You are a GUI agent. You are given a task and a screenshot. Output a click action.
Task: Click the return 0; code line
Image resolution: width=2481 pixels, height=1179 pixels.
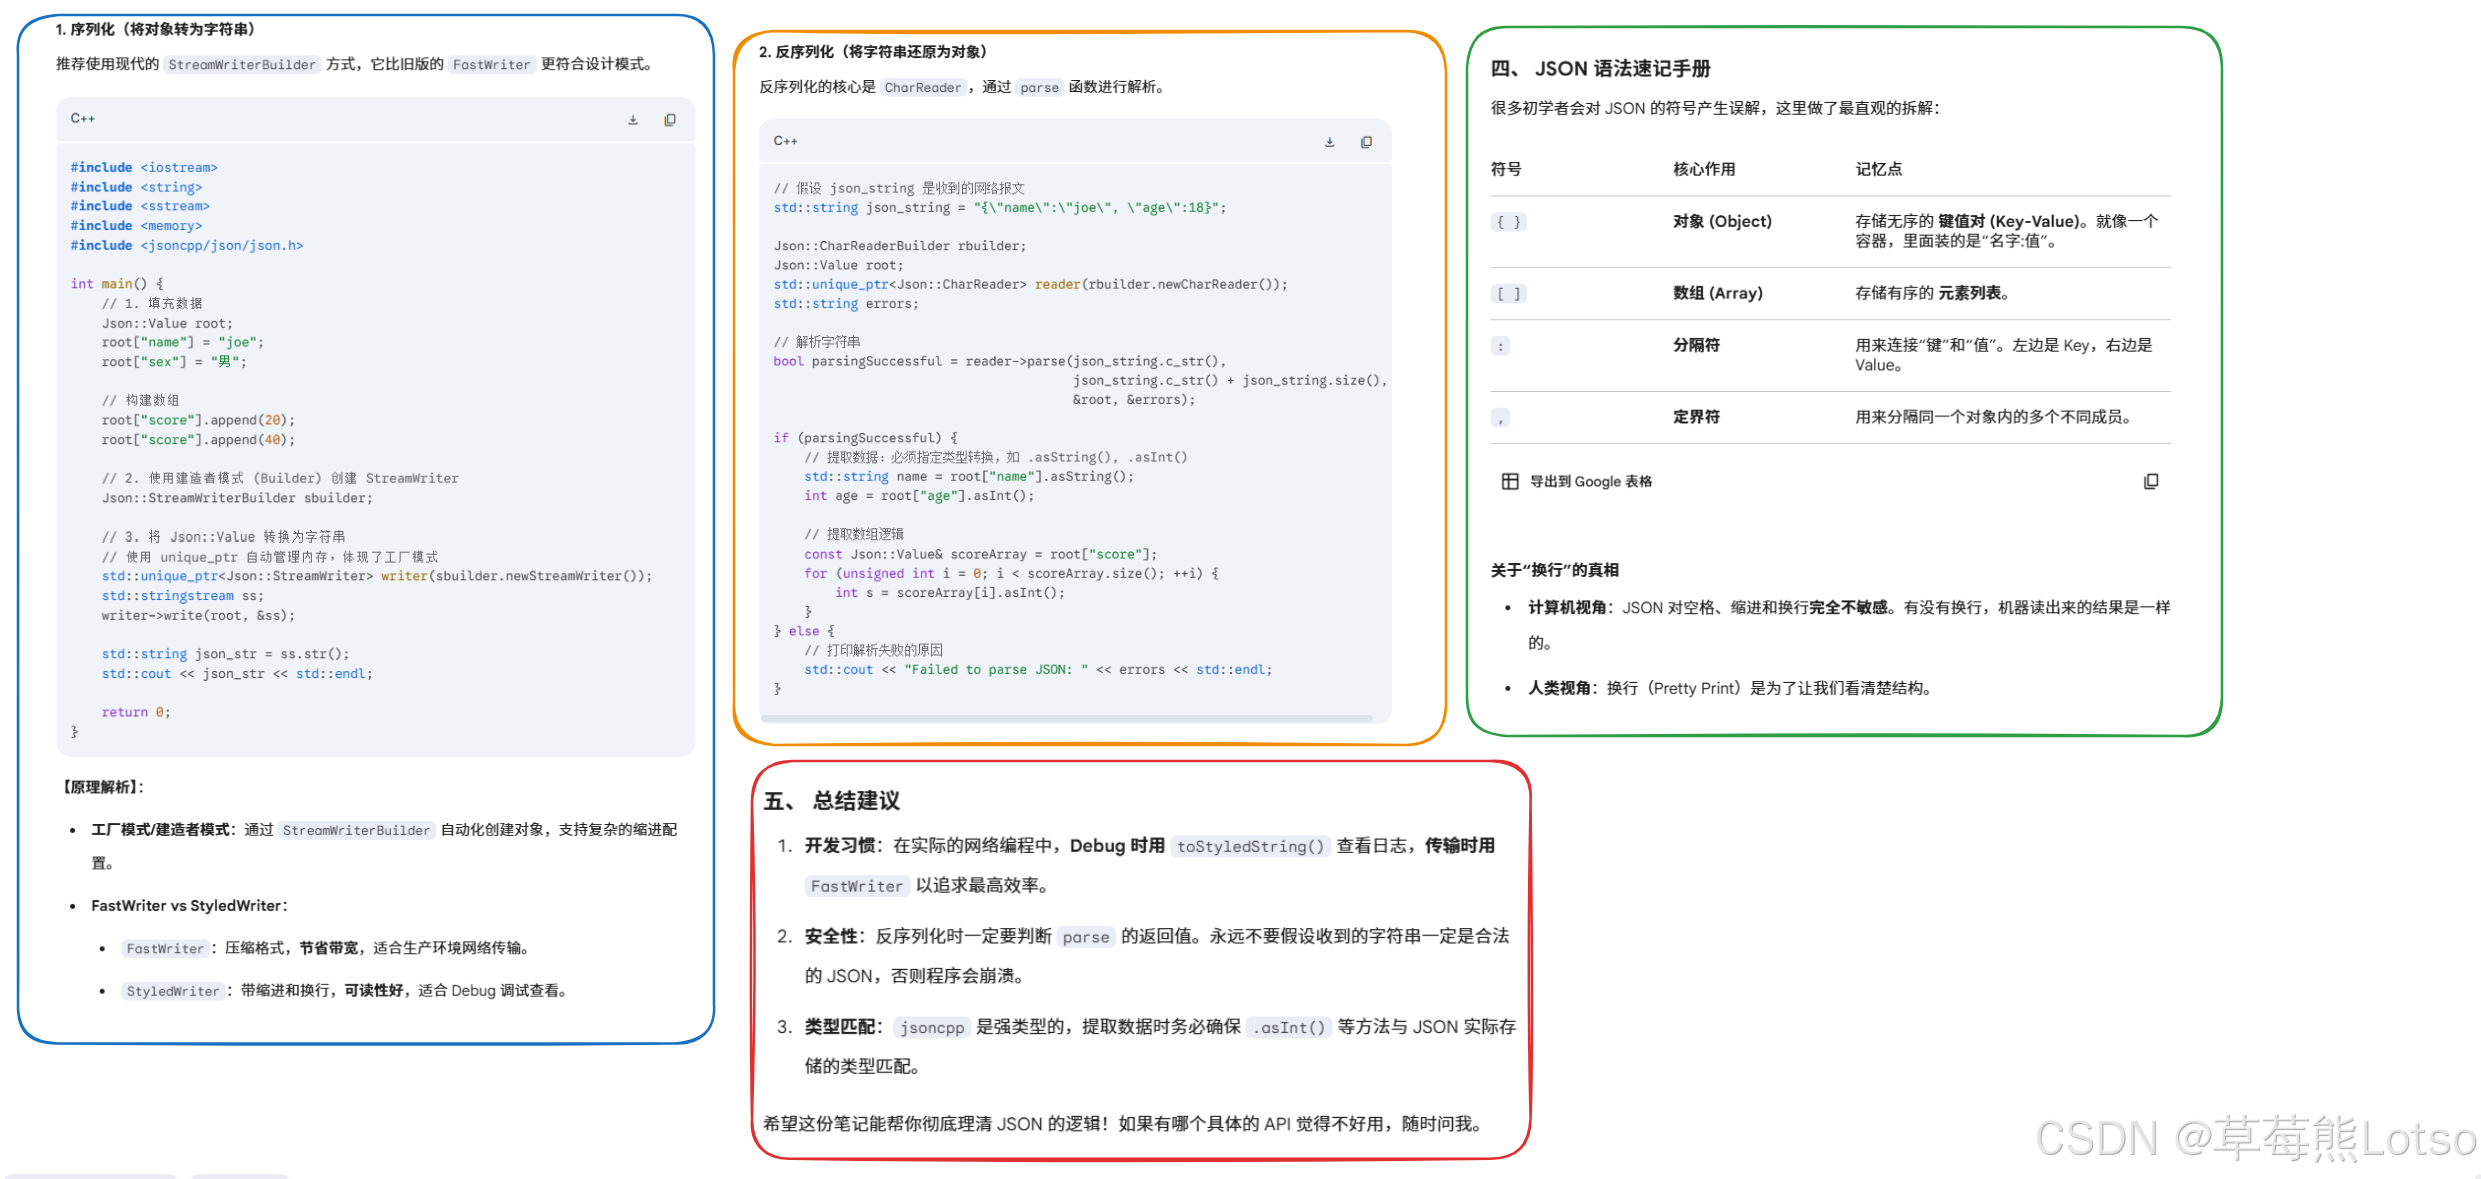(136, 713)
